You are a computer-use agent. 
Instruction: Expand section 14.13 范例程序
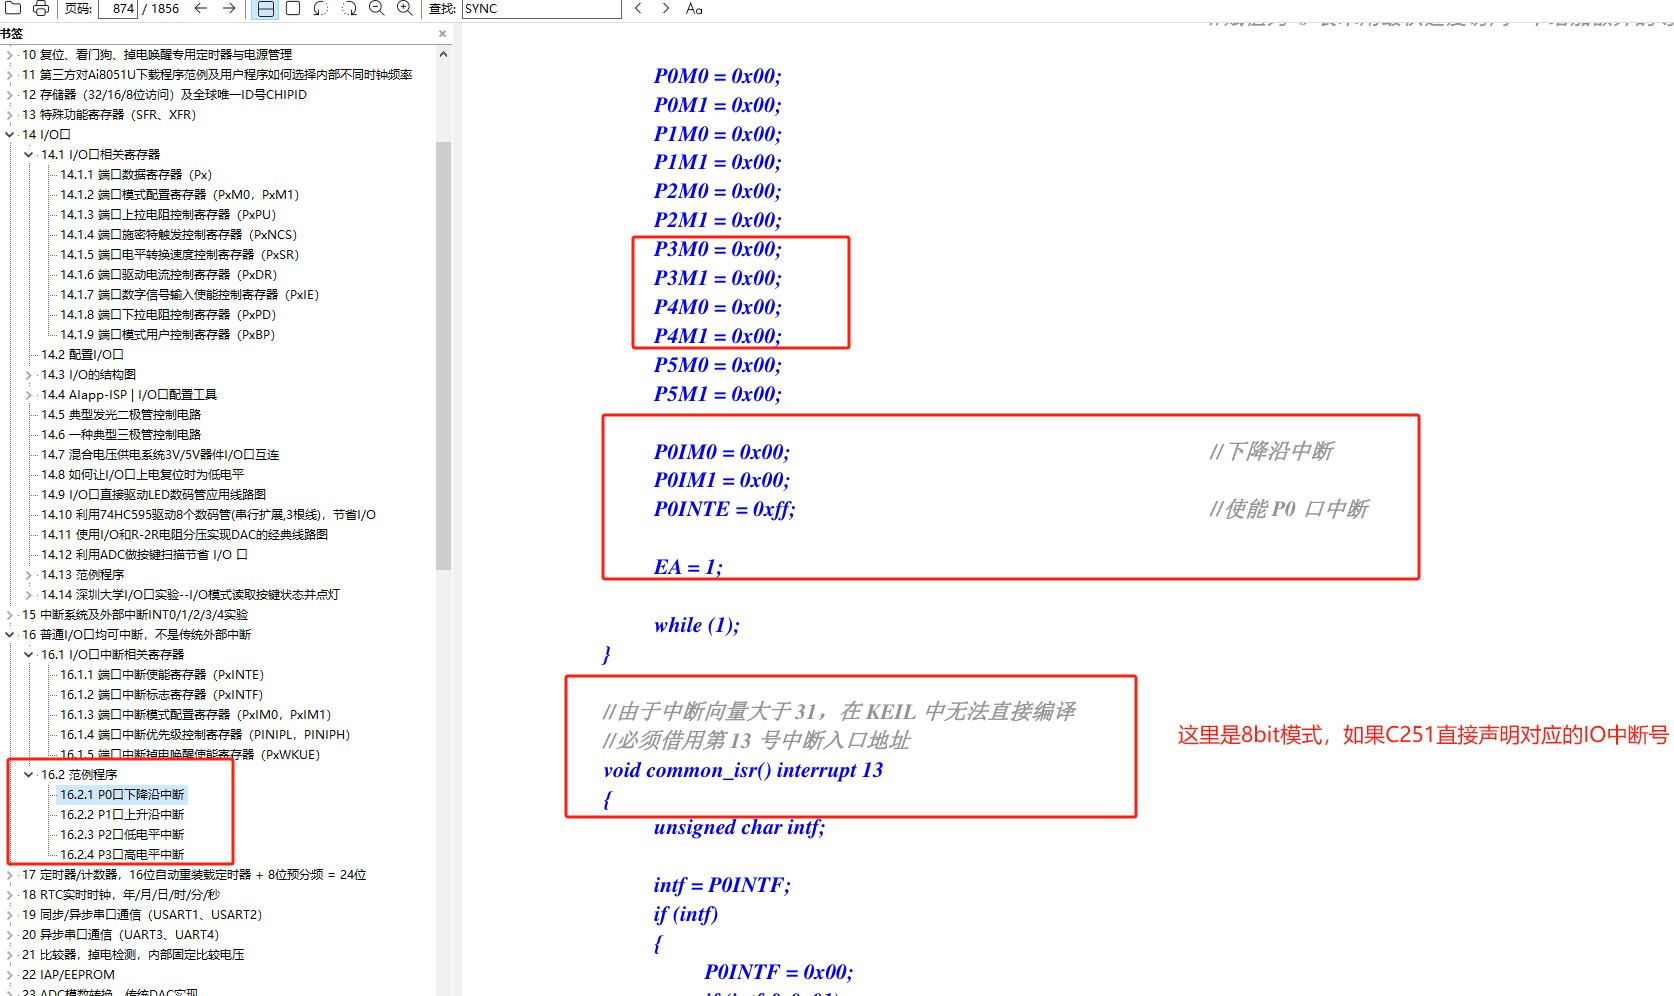29,575
